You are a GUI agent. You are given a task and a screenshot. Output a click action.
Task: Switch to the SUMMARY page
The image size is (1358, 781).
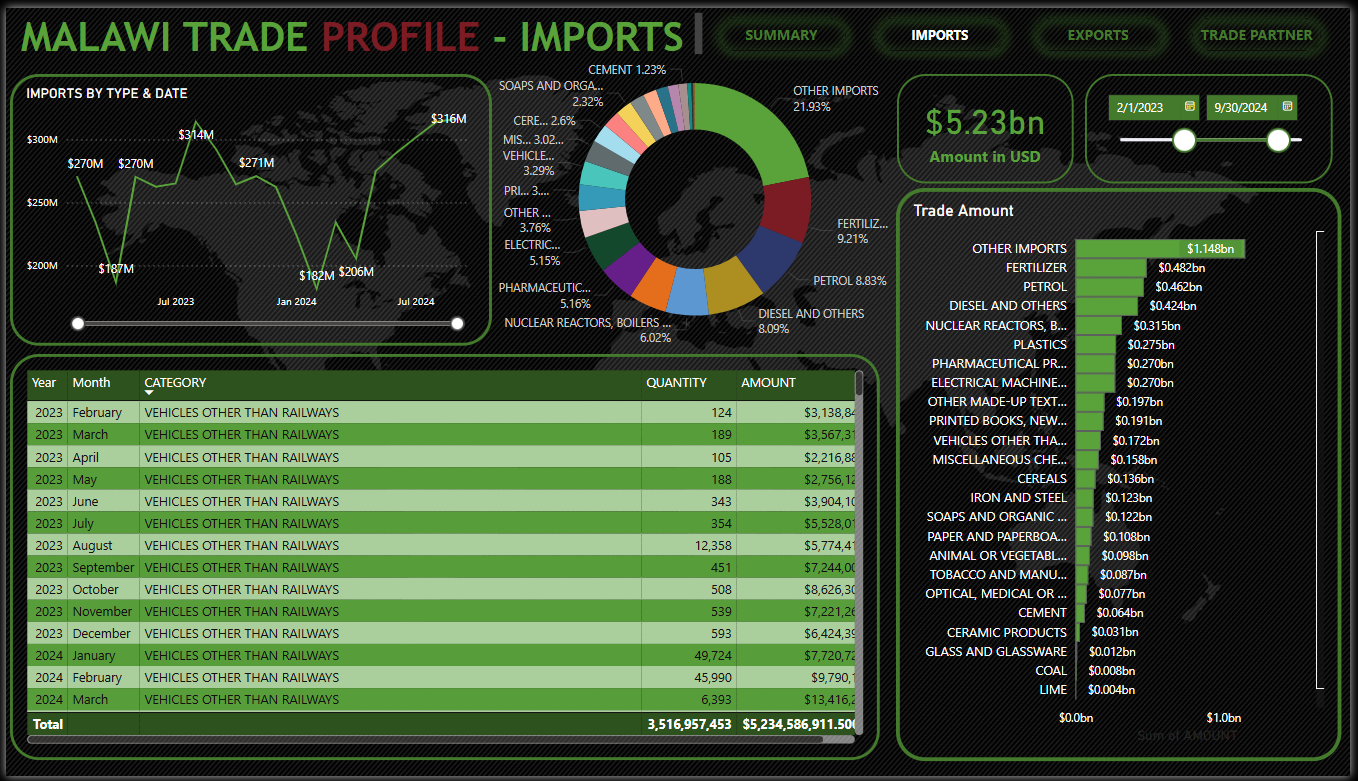pos(781,35)
